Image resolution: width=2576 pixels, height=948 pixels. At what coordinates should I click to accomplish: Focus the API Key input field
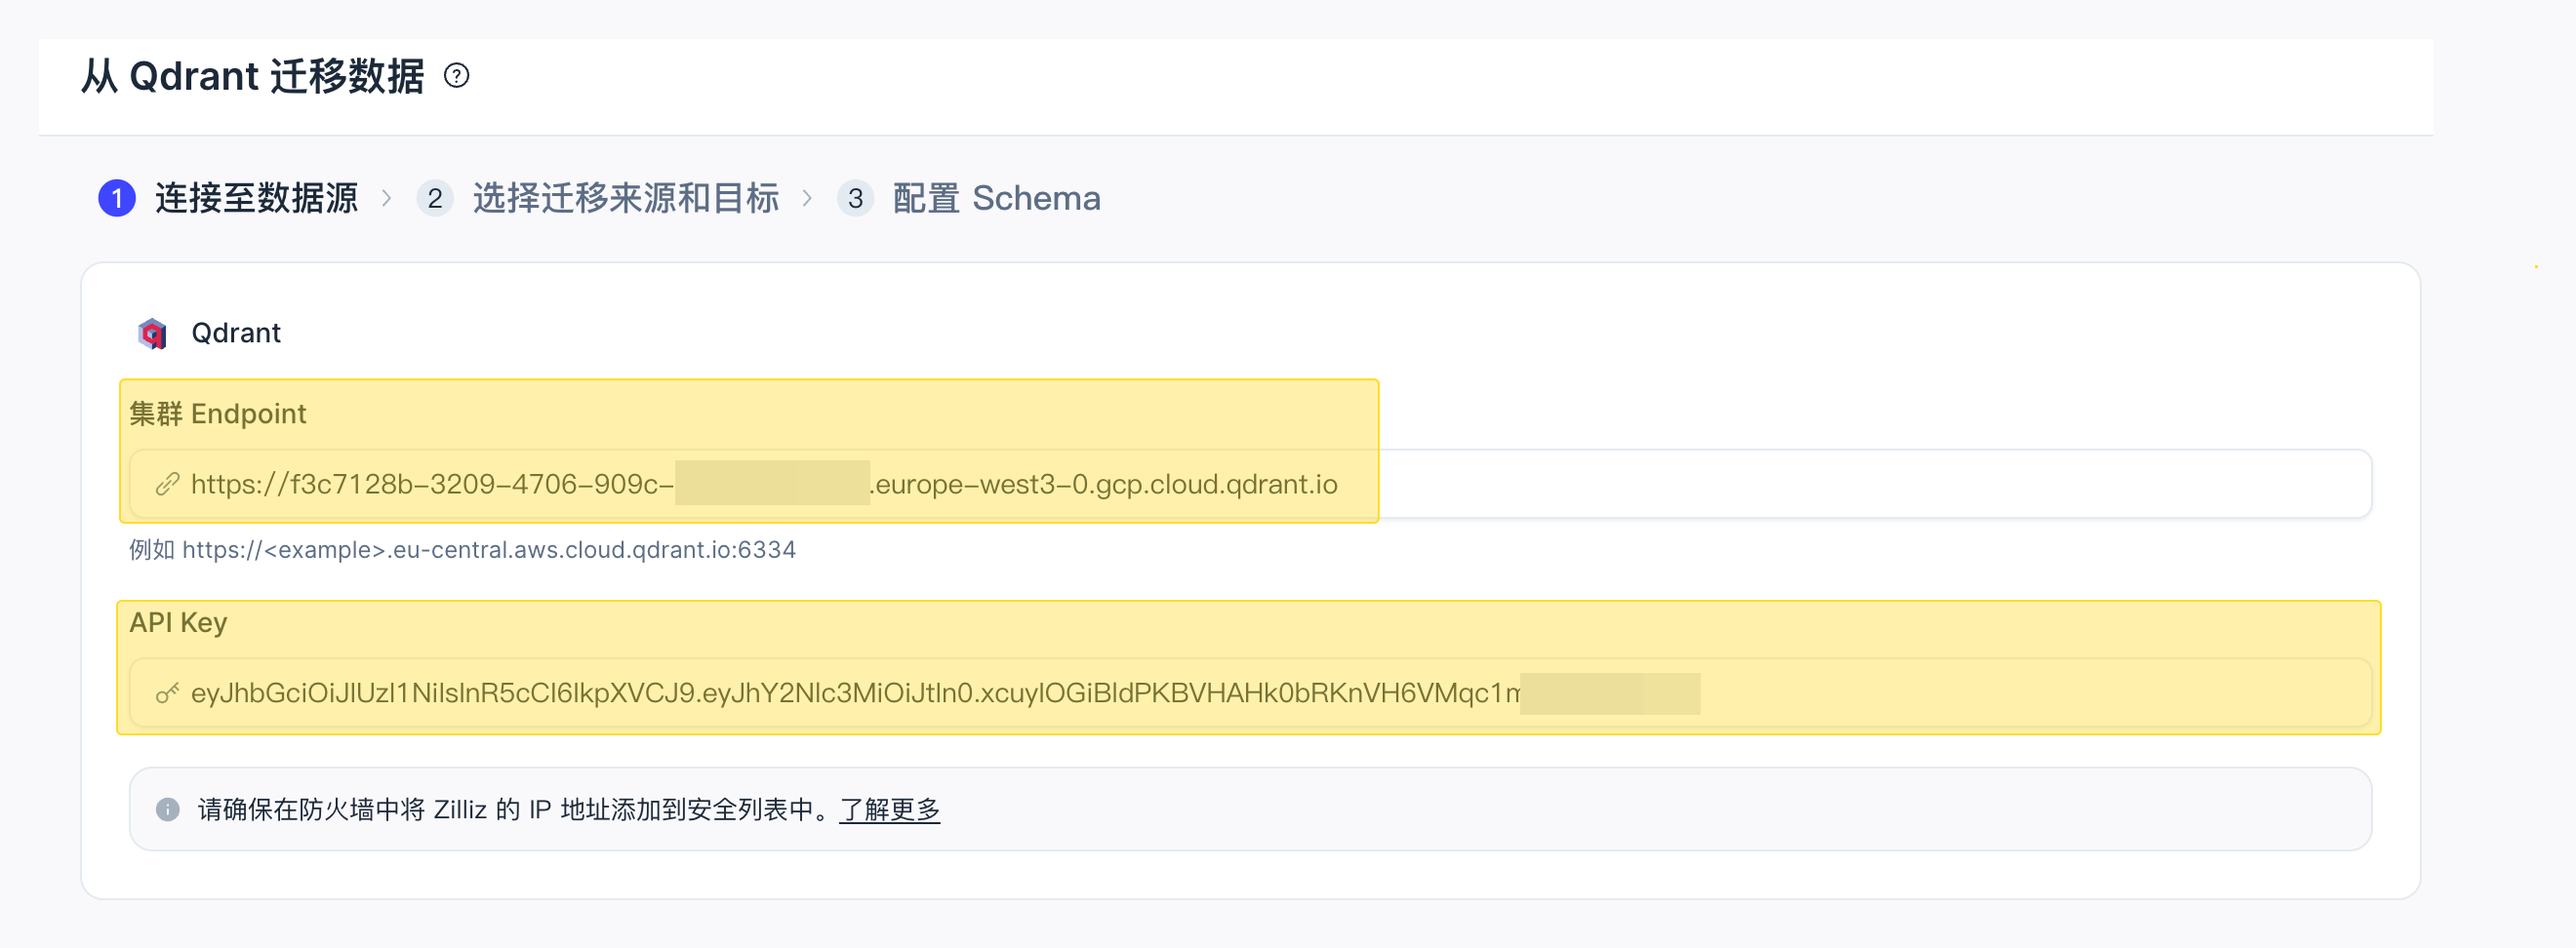(x=1250, y=693)
